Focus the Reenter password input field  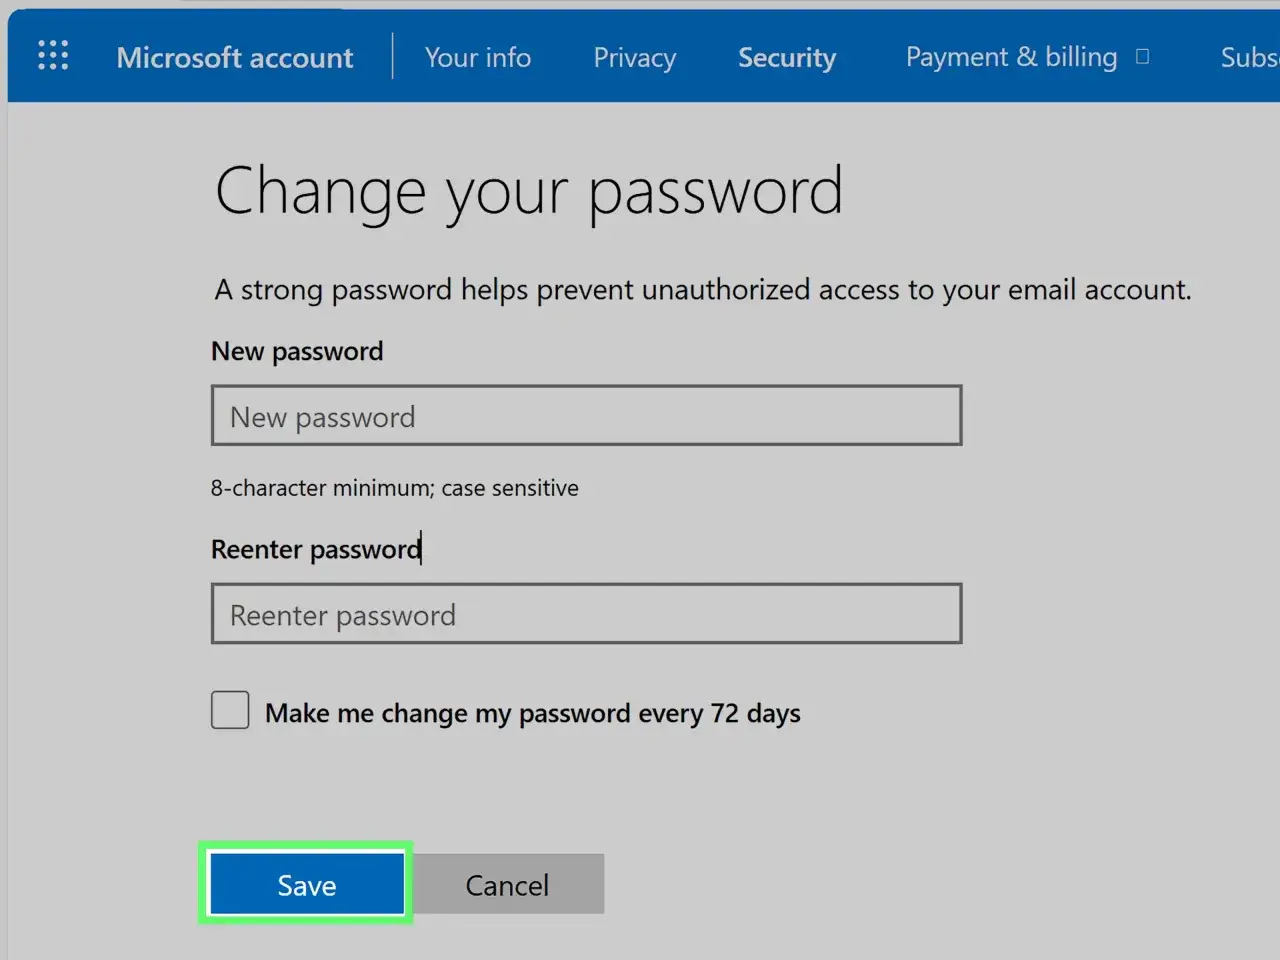coord(587,614)
